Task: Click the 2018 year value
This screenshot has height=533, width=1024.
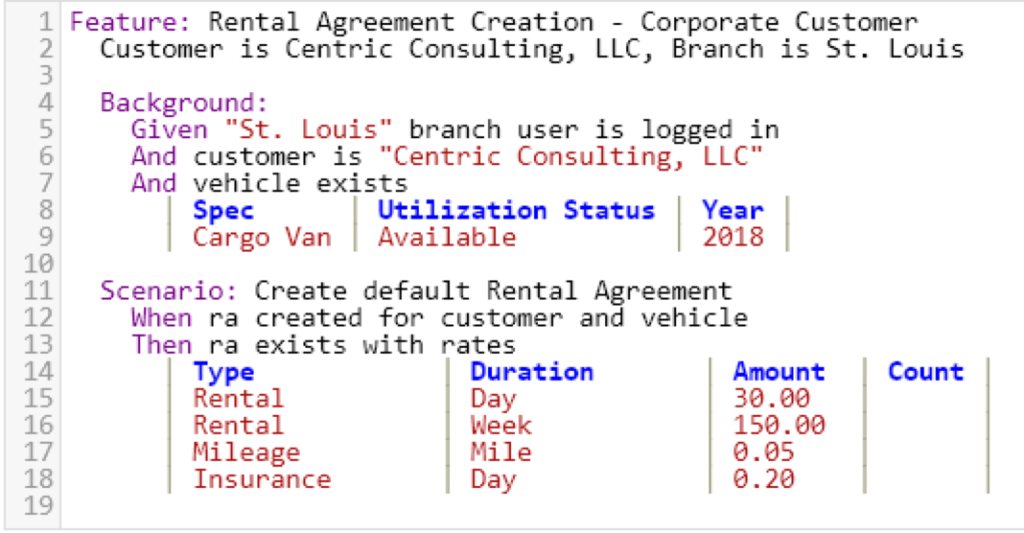Action: (x=732, y=238)
